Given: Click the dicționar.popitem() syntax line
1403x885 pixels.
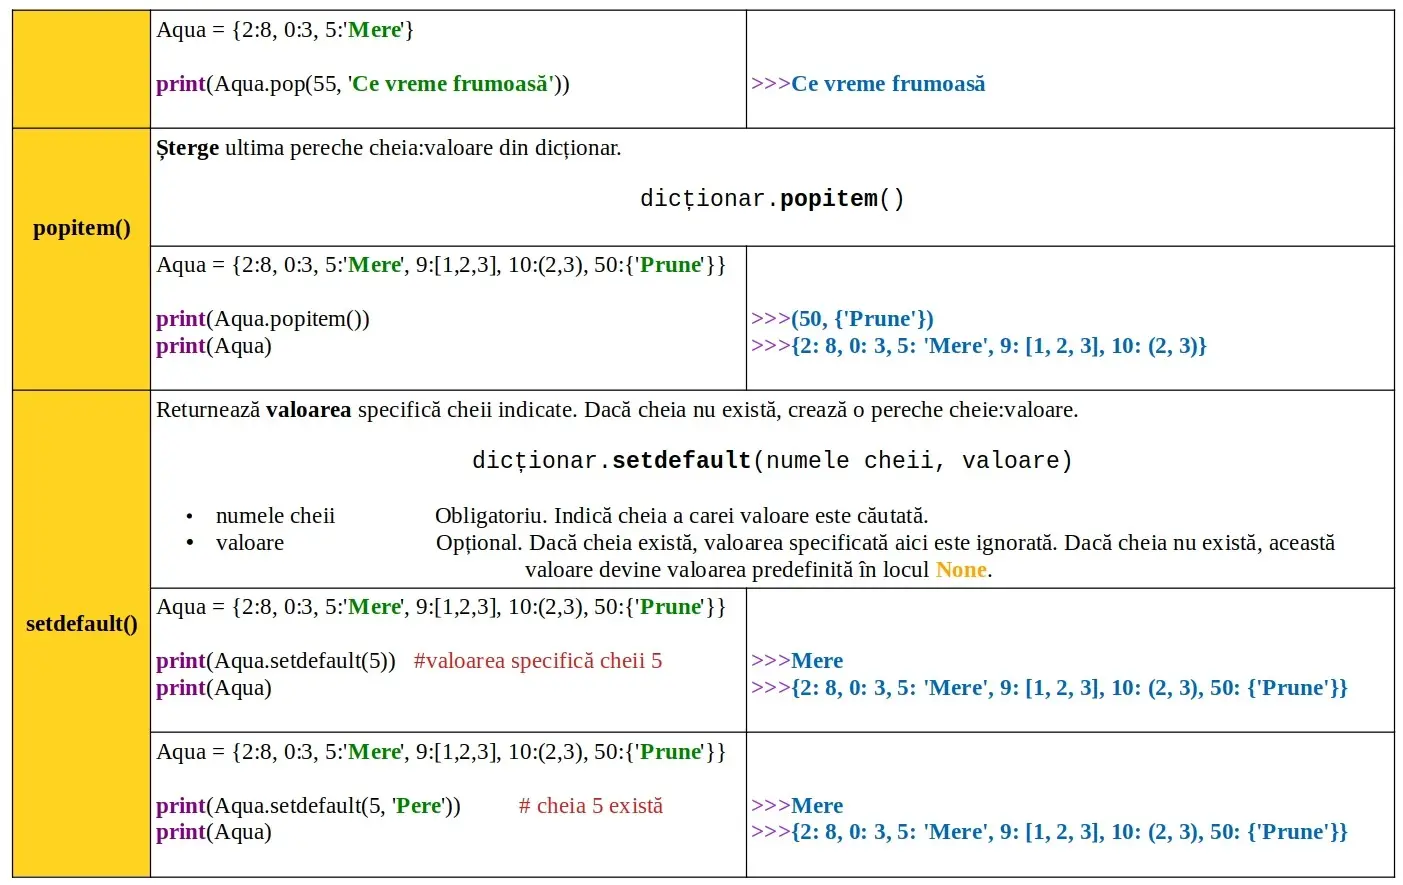Looking at the screenshot, I should (771, 198).
